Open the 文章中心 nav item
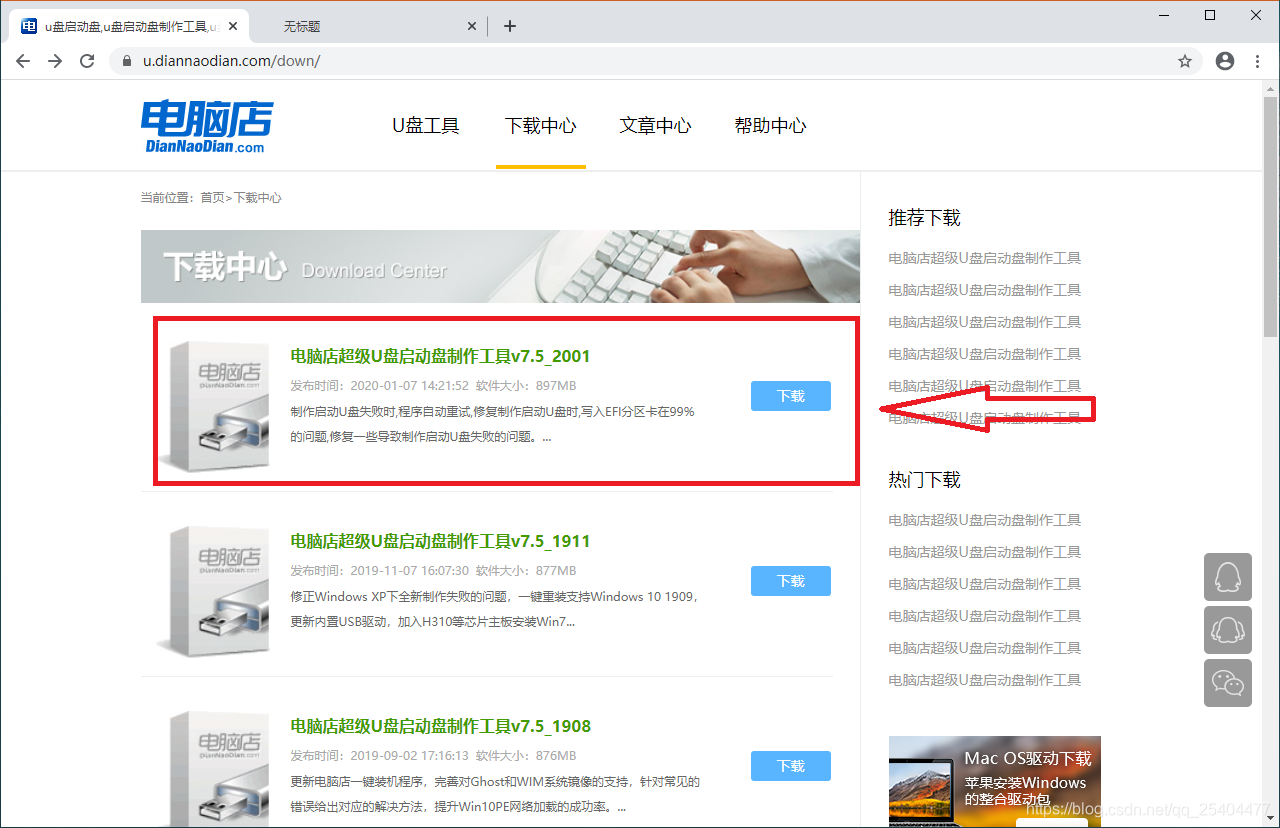The image size is (1280, 828). click(655, 126)
